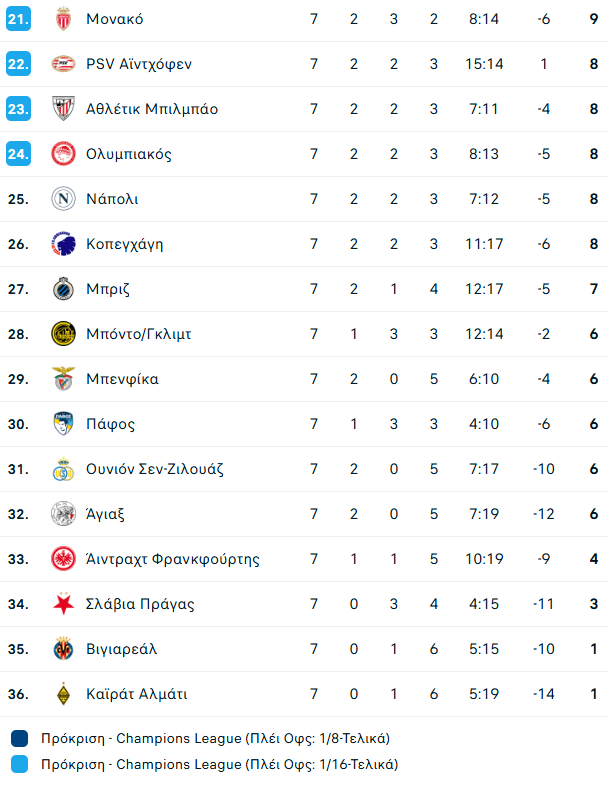The height and width of the screenshot is (785, 608).
Task: Click the Villarreal yellow crest icon
Action: [x=63, y=649]
